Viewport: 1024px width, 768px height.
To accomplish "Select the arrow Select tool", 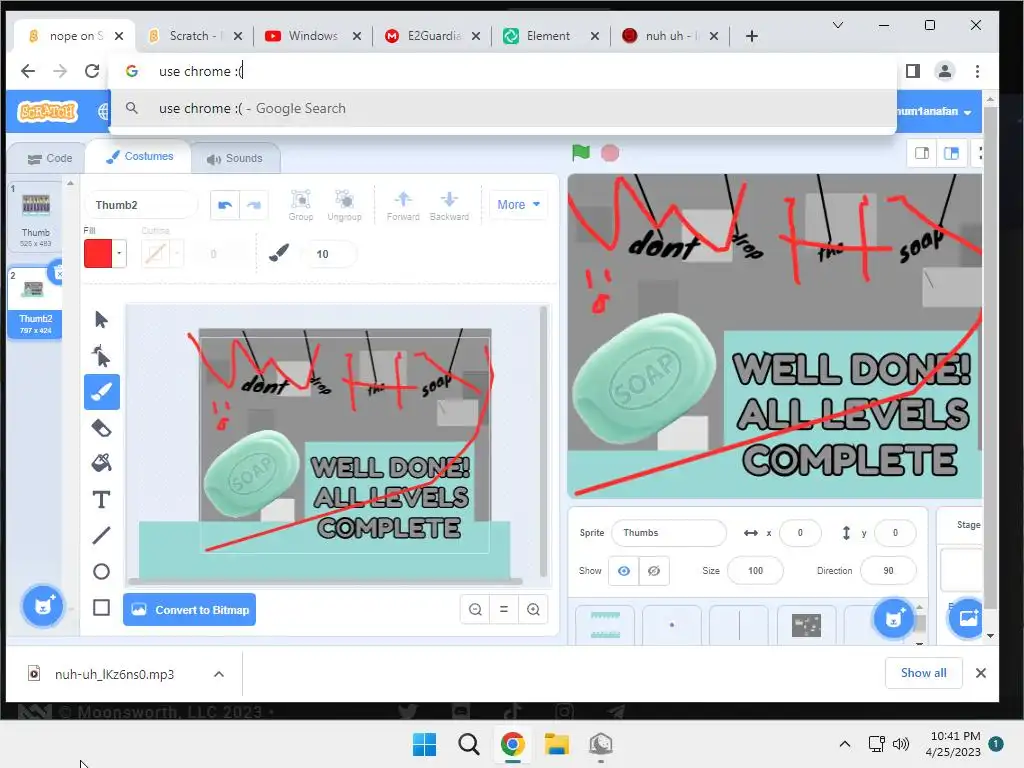I will click(101, 319).
